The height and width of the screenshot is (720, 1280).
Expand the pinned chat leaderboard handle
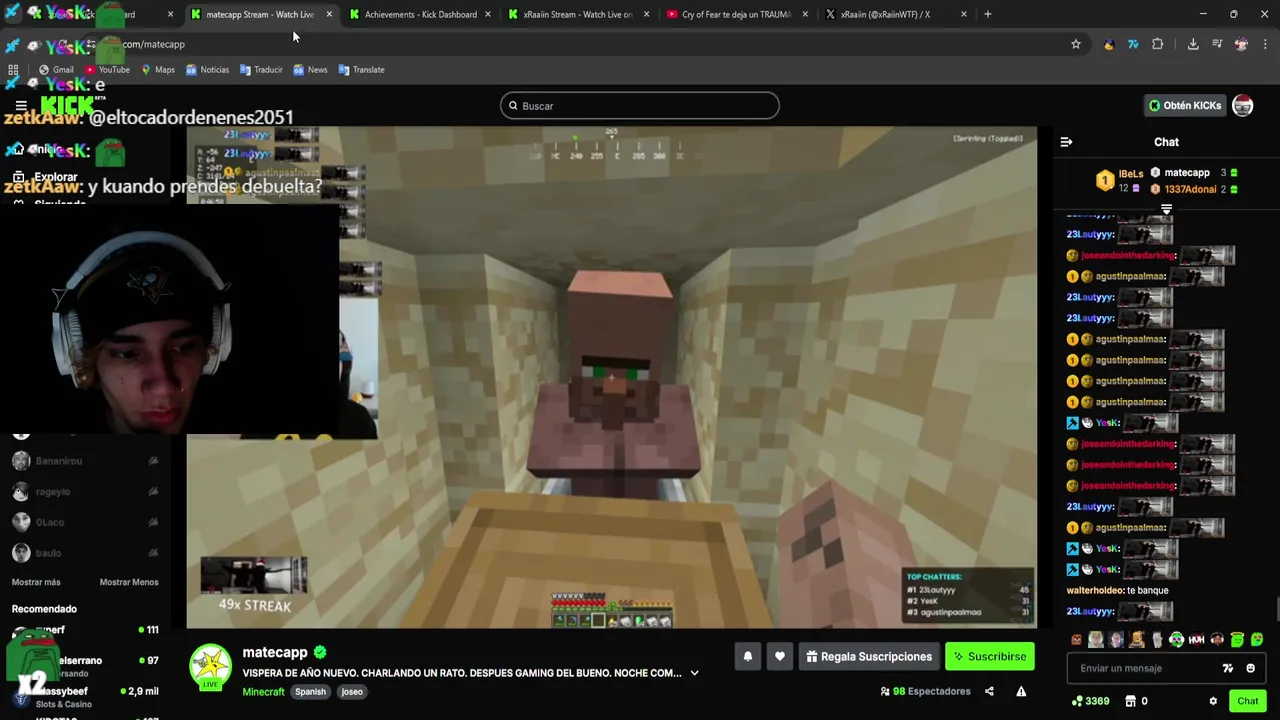pyautogui.click(x=1166, y=209)
